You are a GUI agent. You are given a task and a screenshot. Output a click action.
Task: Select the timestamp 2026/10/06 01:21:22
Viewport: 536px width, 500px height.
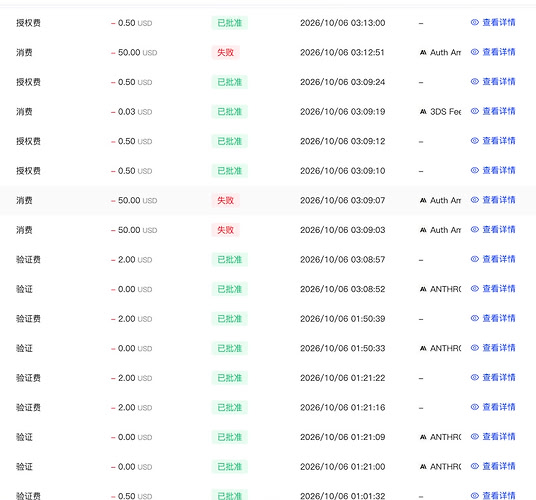coord(343,378)
